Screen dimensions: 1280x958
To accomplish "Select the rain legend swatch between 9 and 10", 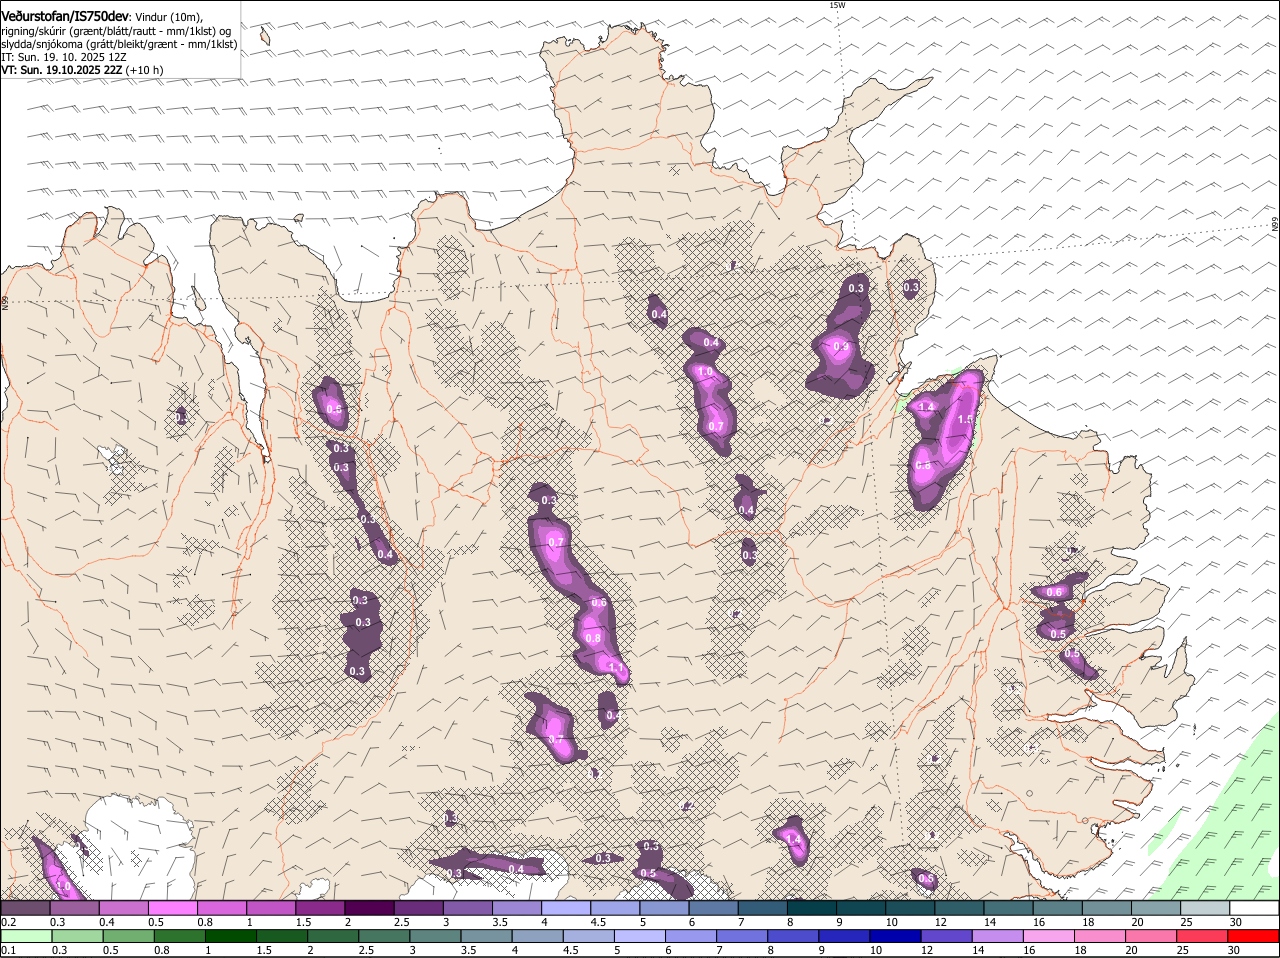I will [843, 936].
